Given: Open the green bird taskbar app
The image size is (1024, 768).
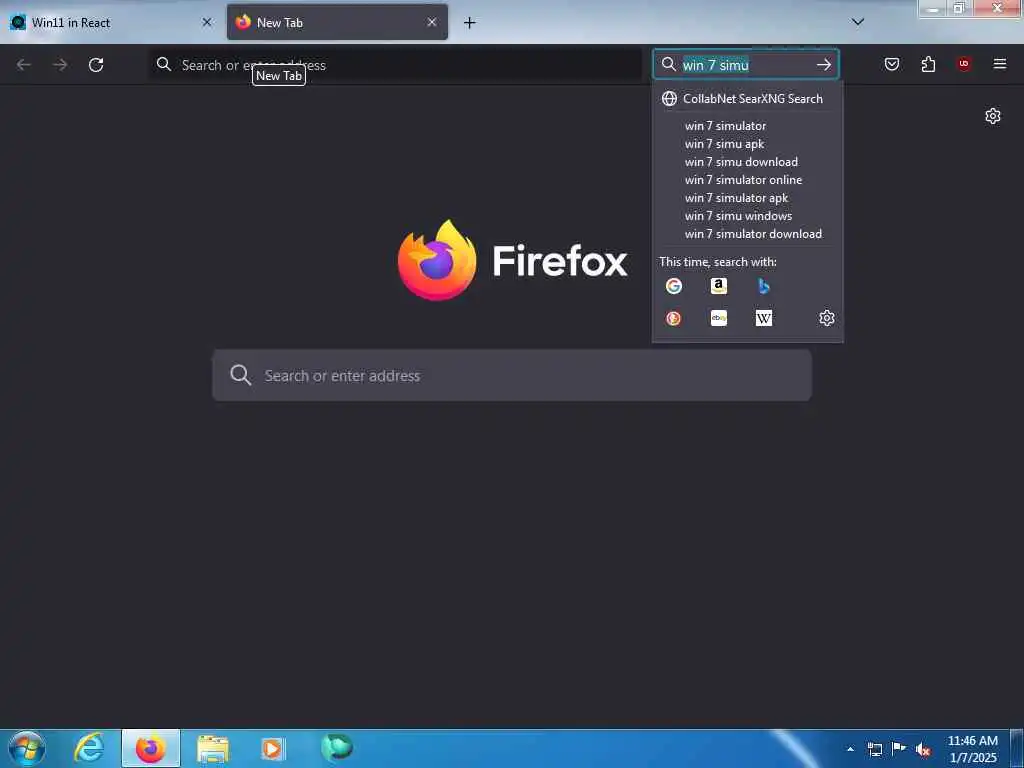Looking at the screenshot, I should 337,748.
